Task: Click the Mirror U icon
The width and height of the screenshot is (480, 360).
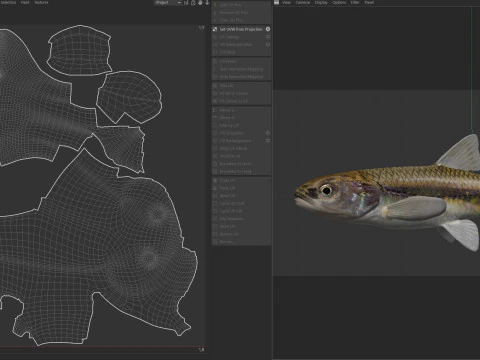Action: tap(215, 110)
